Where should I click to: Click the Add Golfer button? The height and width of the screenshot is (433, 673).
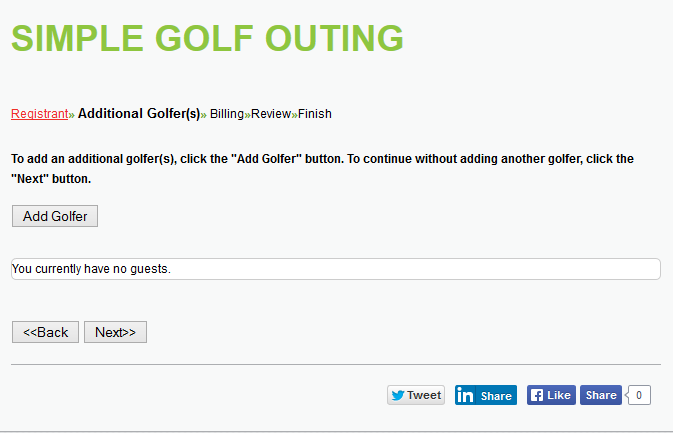point(55,216)
